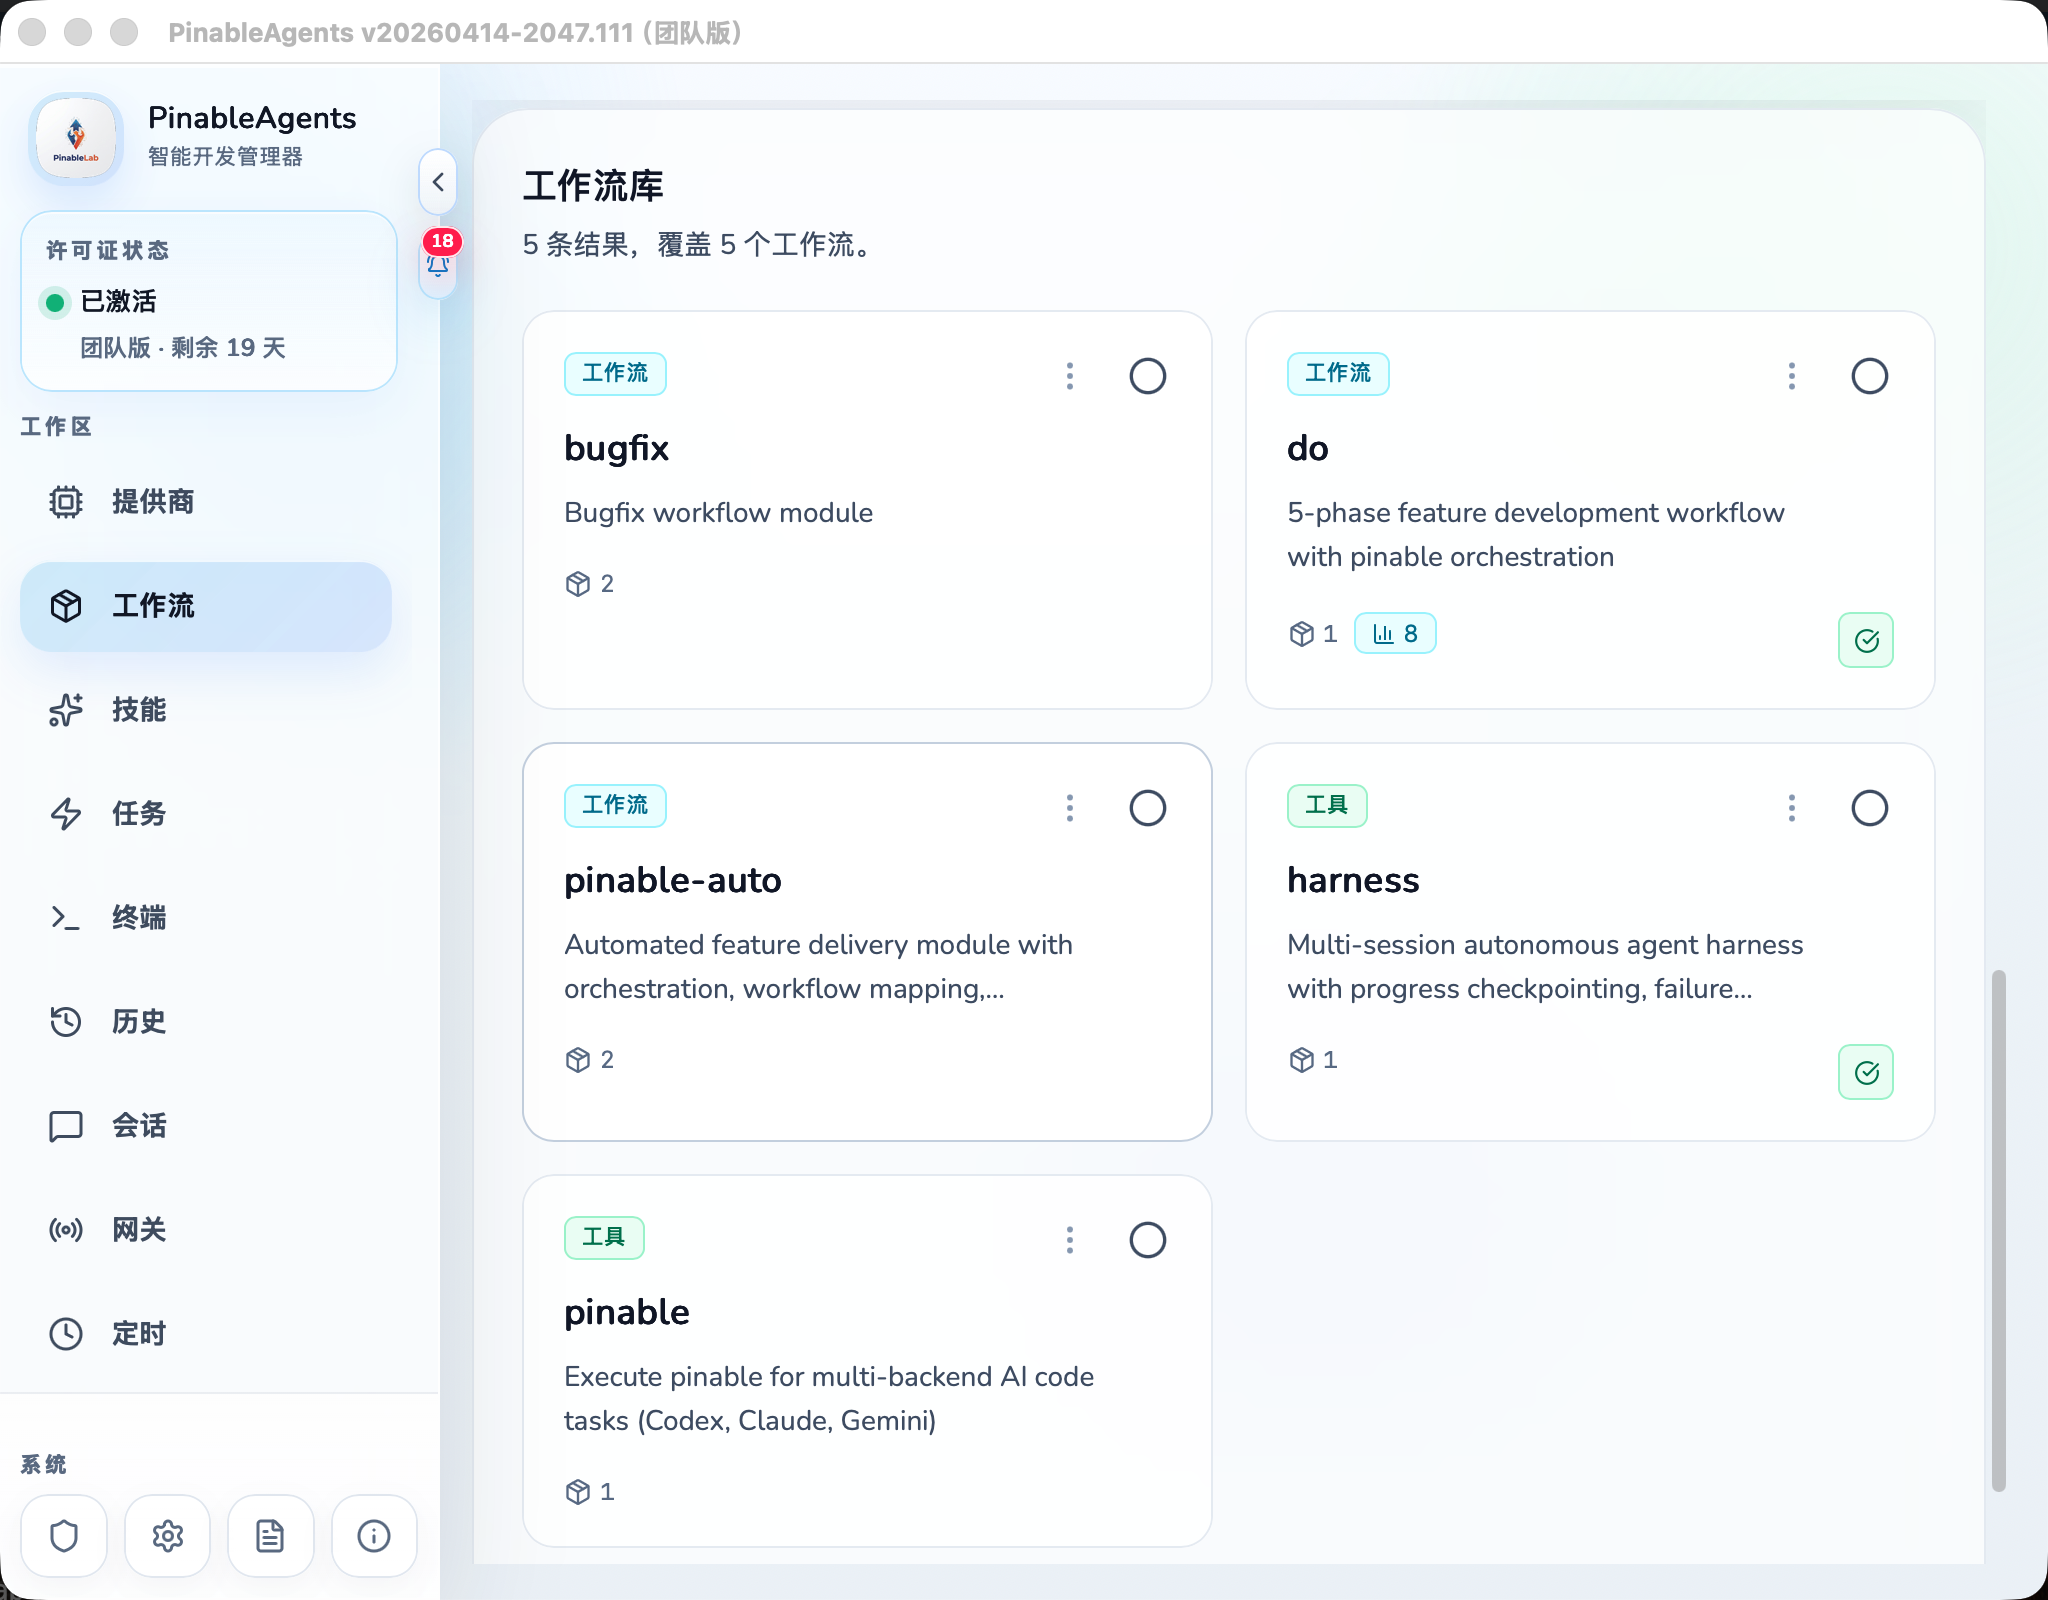Click the harness card title
The height and width of the screenshot is (1600, 2048).
(1353, 880)
